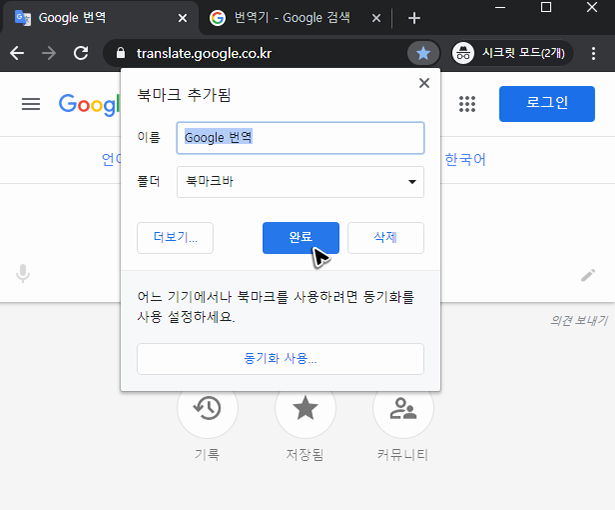Open the hamburger main menu
This screenshot has height=510, width=615.
(31, 104)
